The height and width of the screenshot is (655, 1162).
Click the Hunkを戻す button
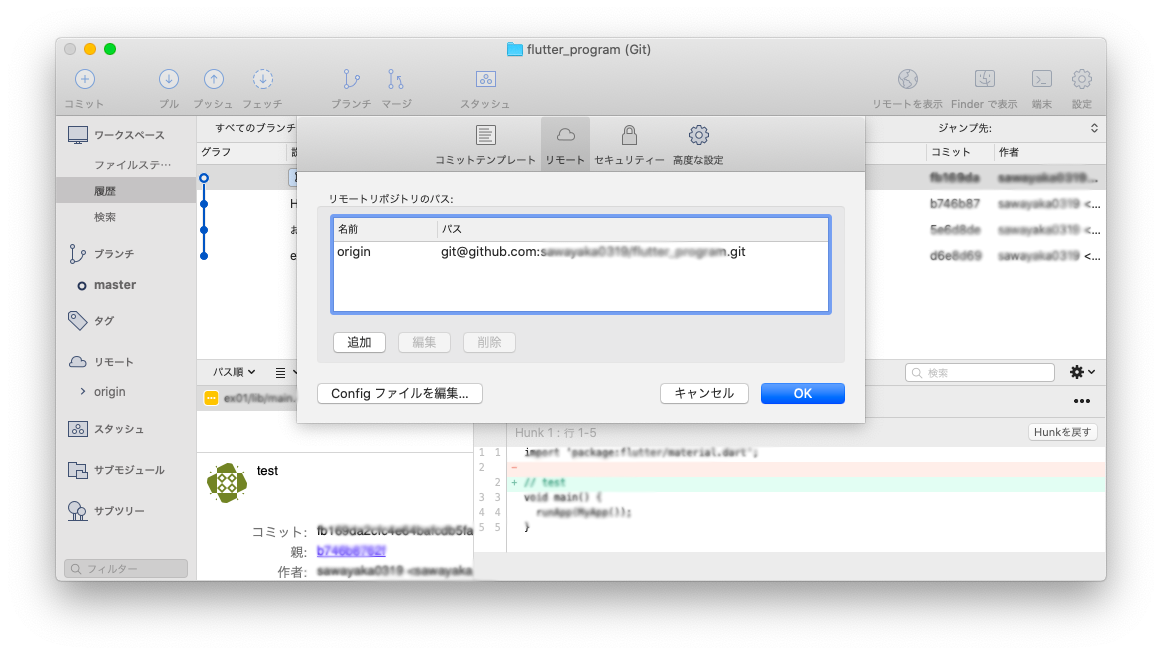click(1063, 432)
